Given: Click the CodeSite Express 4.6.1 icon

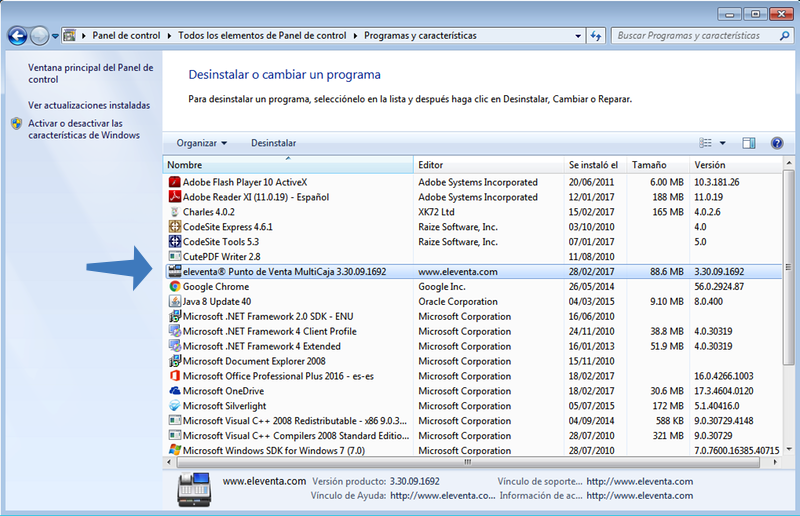Looking at the screenshot, I should 174,226.
